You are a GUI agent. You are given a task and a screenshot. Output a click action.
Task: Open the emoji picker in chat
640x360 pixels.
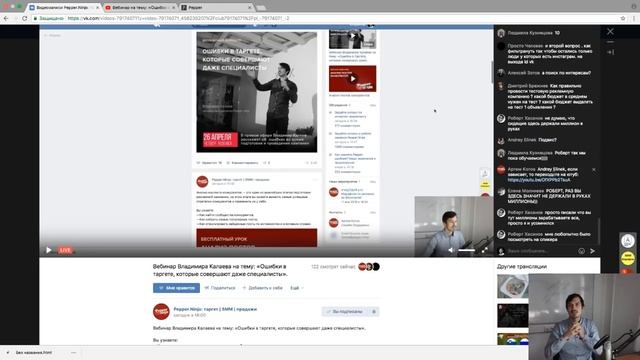point(581,251)
